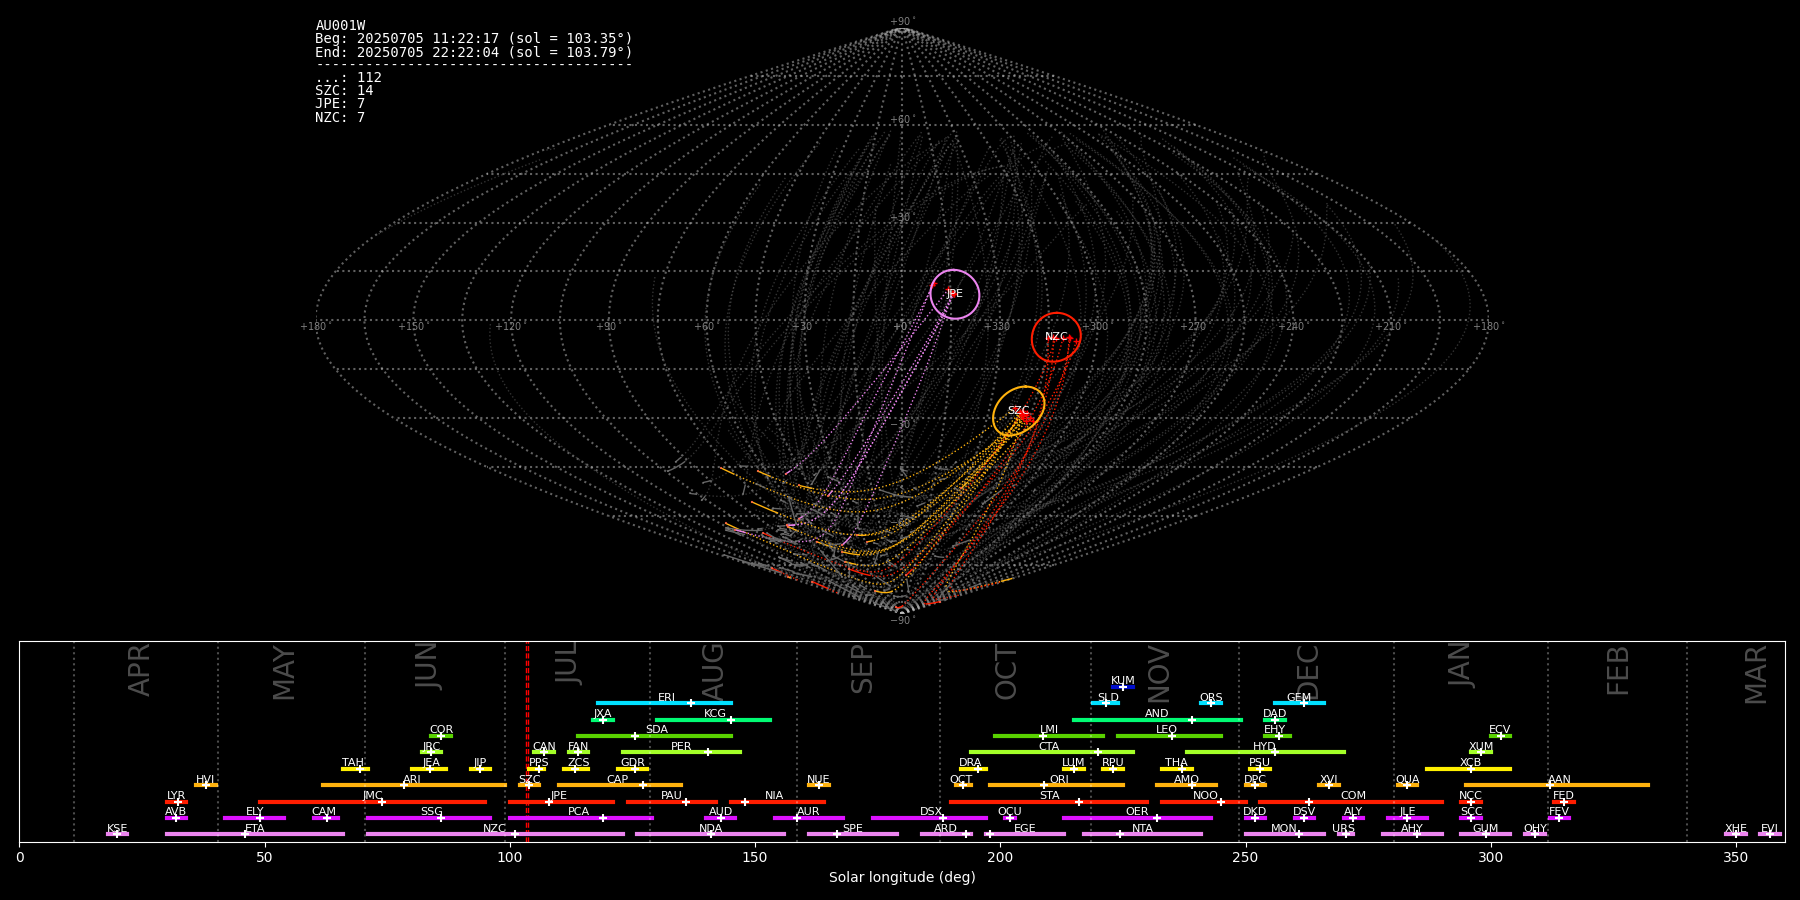Image resolution: width=1800 pixels, height=900 pixels.
Task: Select the NOO shower bar in timeline
Action: click(1204, 802)
